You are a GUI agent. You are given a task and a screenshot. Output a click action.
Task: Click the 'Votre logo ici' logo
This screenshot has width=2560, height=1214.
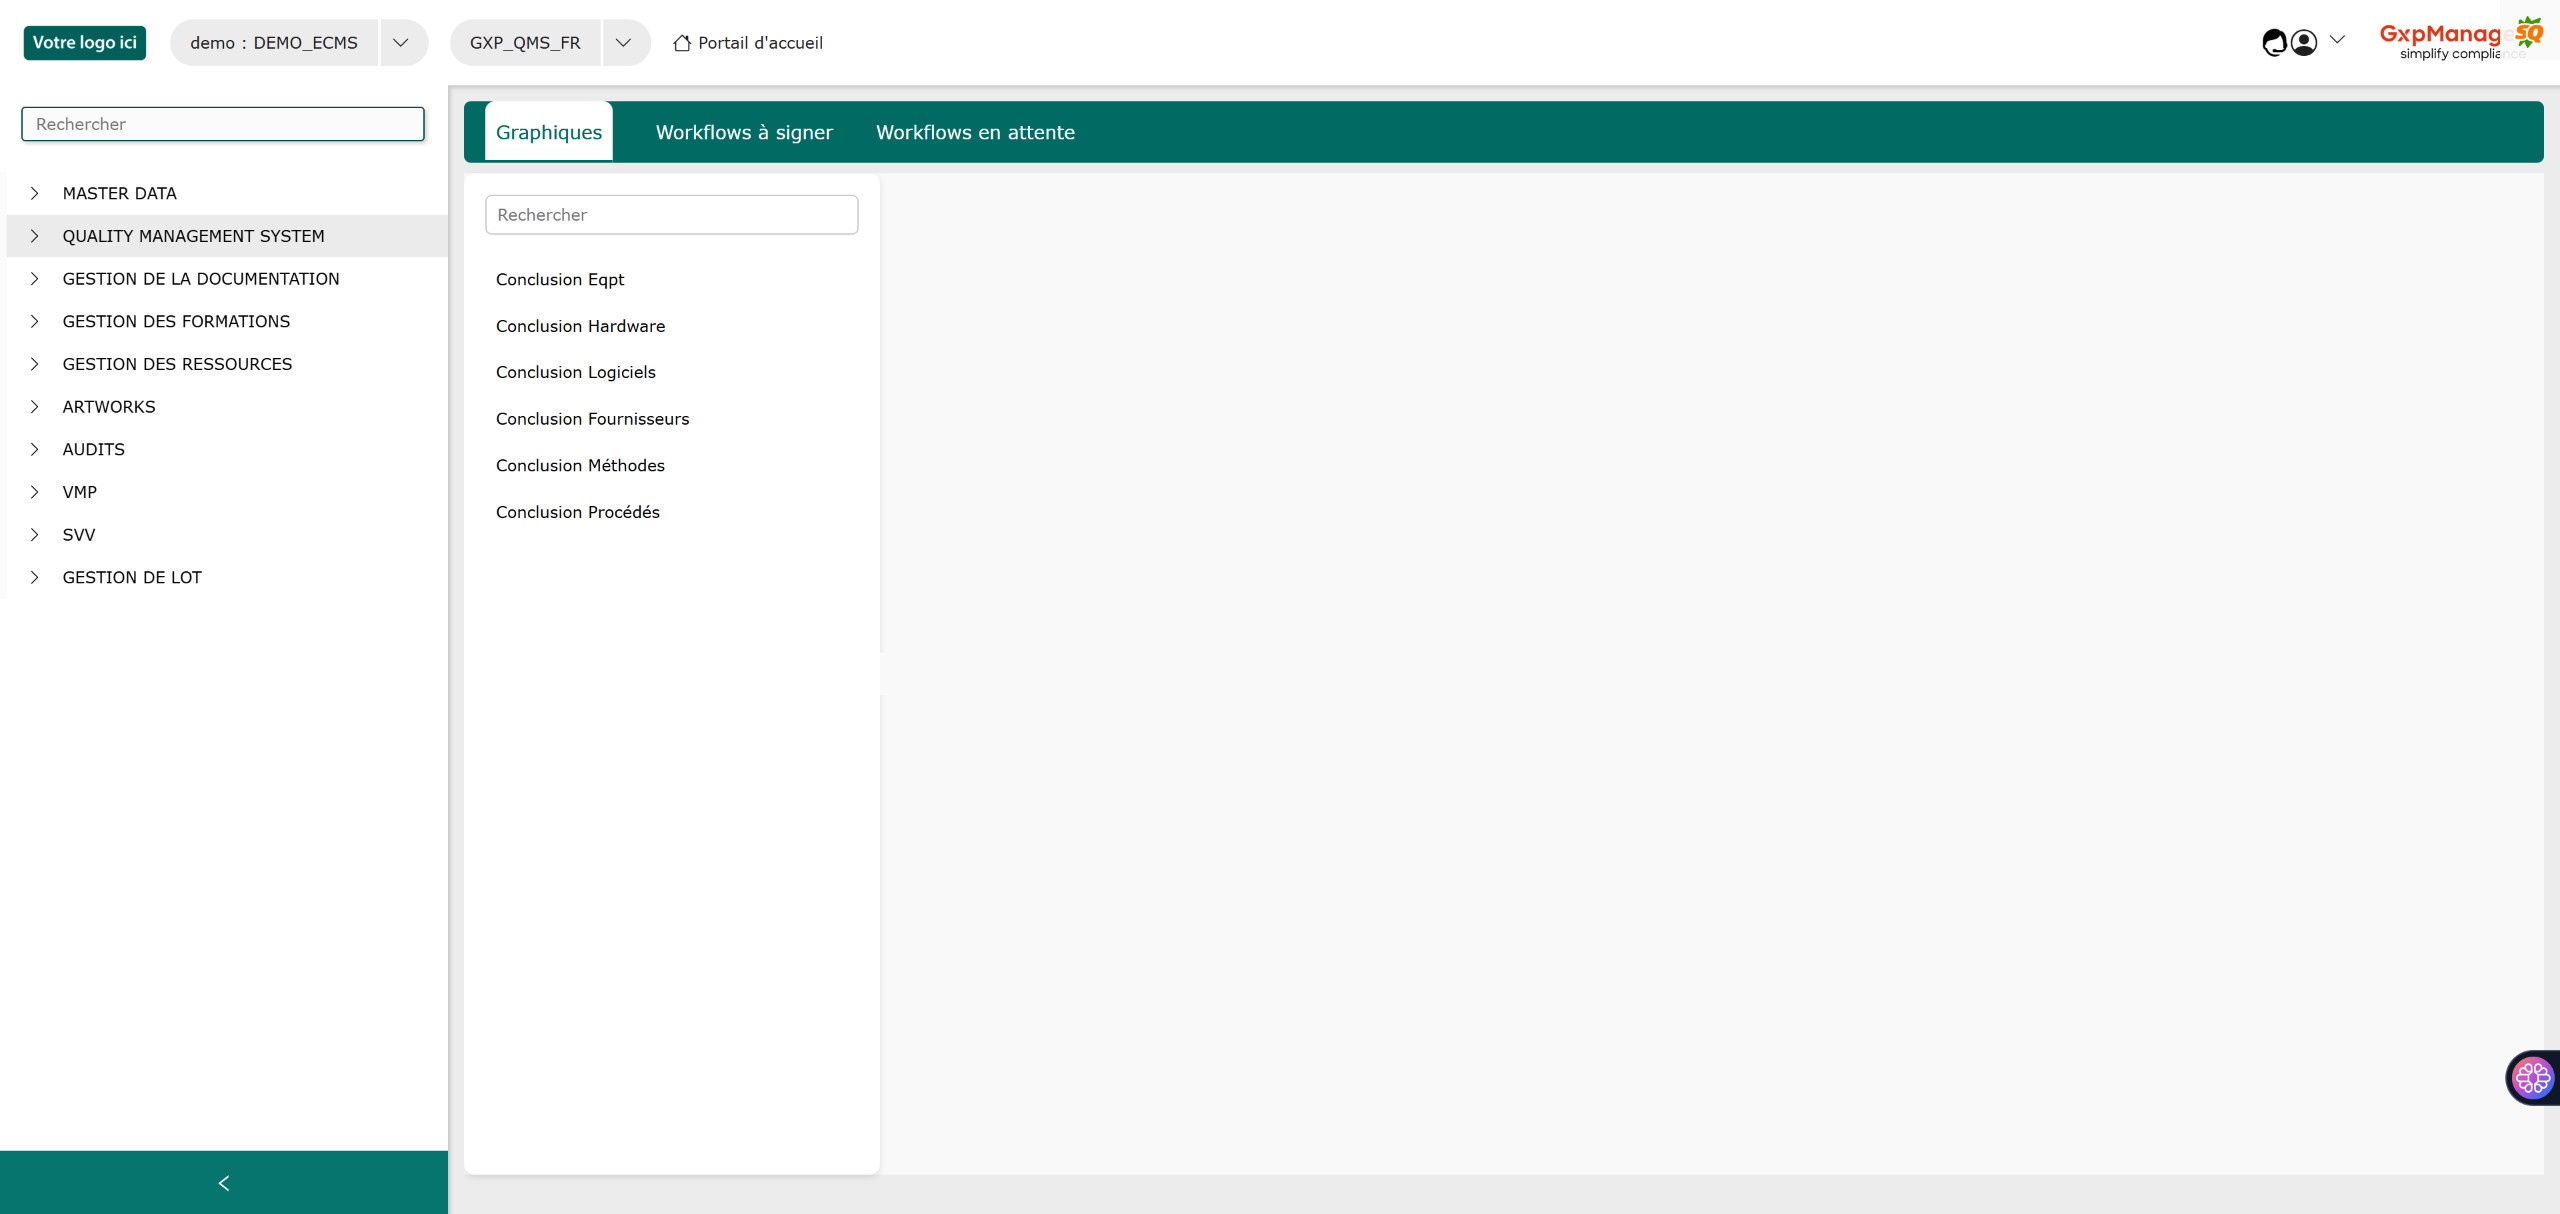coord(85,42)
